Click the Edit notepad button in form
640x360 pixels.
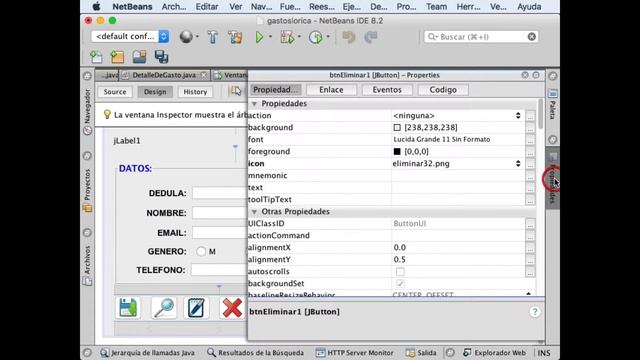196,307
